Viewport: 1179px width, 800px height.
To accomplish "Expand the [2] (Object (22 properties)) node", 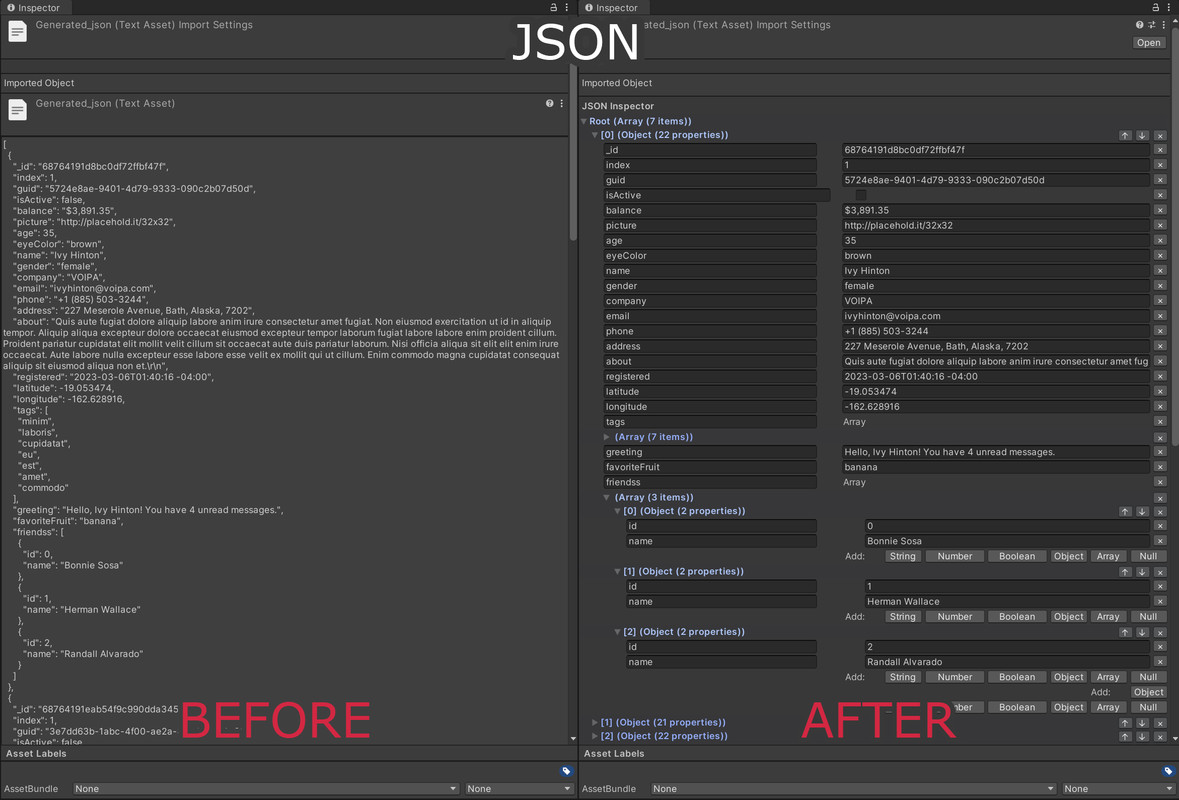I will [595, 735].
